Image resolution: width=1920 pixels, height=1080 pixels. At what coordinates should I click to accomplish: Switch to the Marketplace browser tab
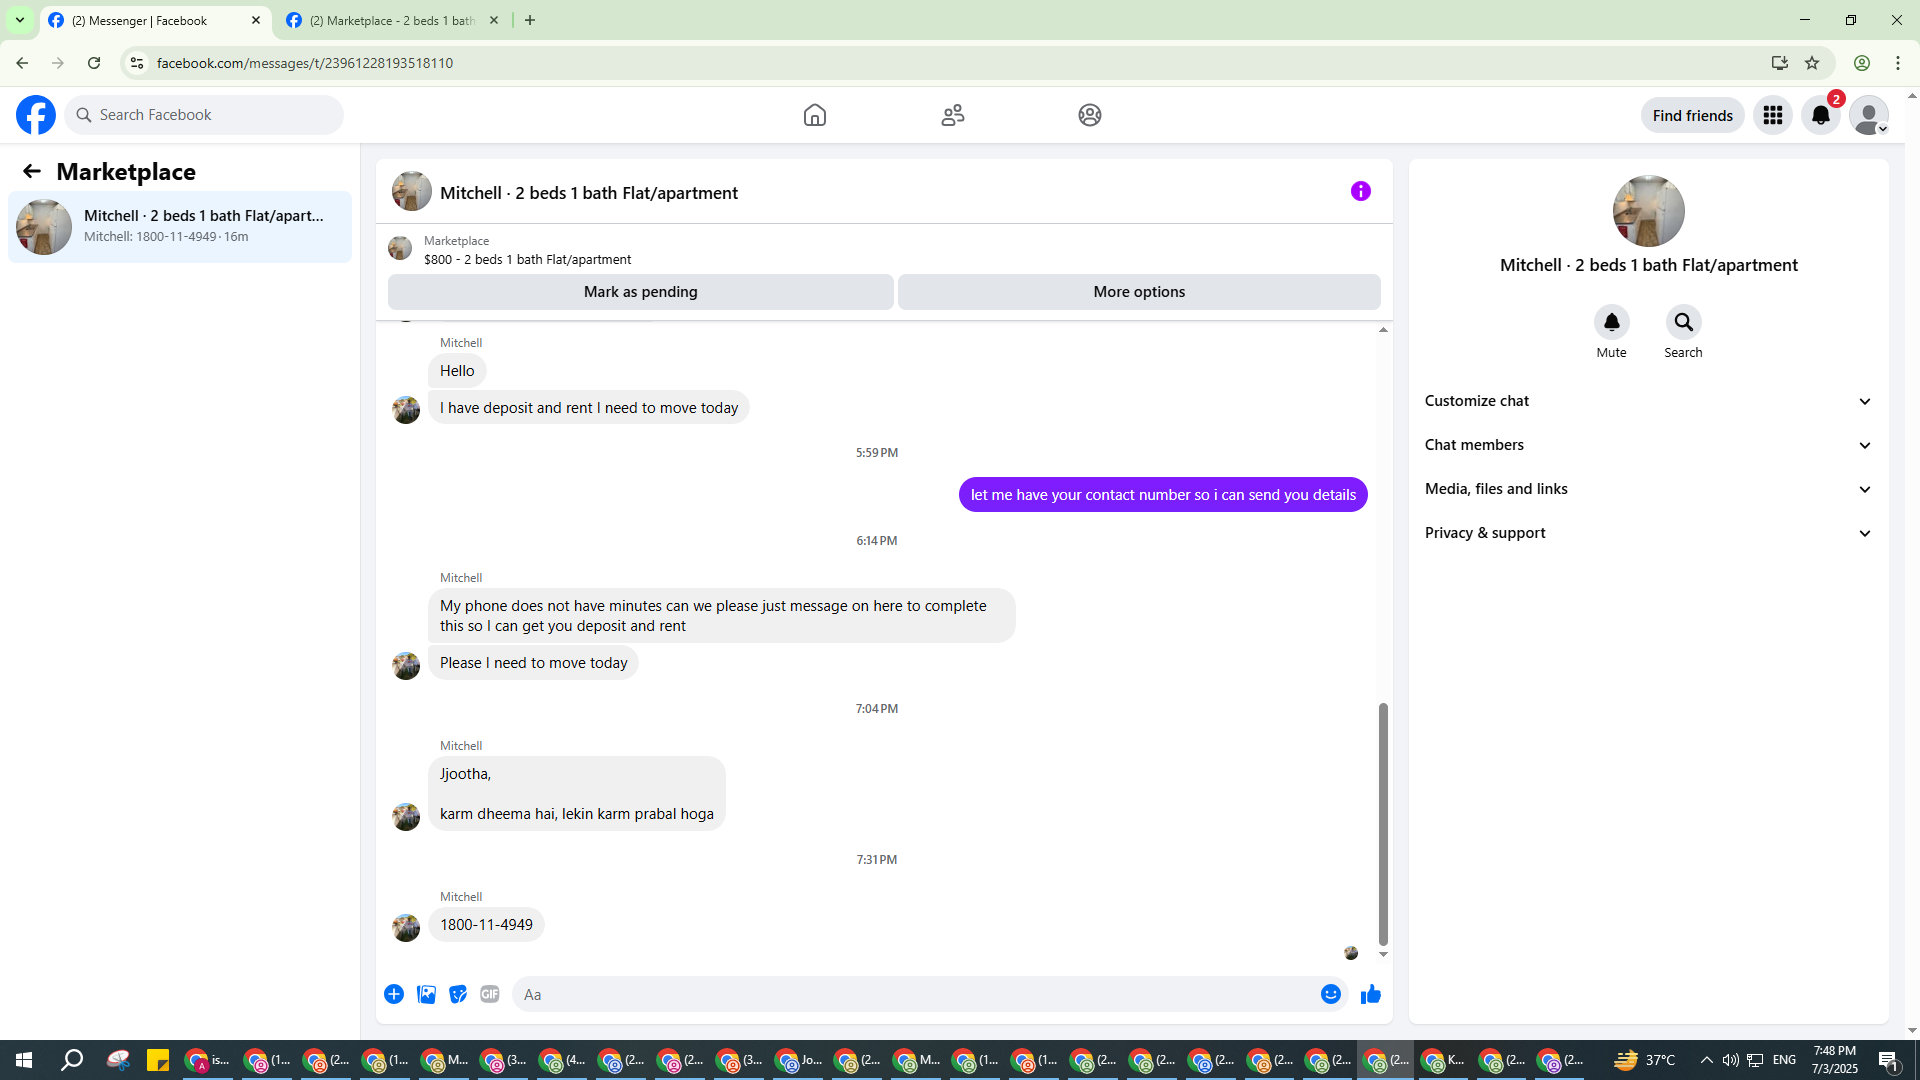coord(390,20)
